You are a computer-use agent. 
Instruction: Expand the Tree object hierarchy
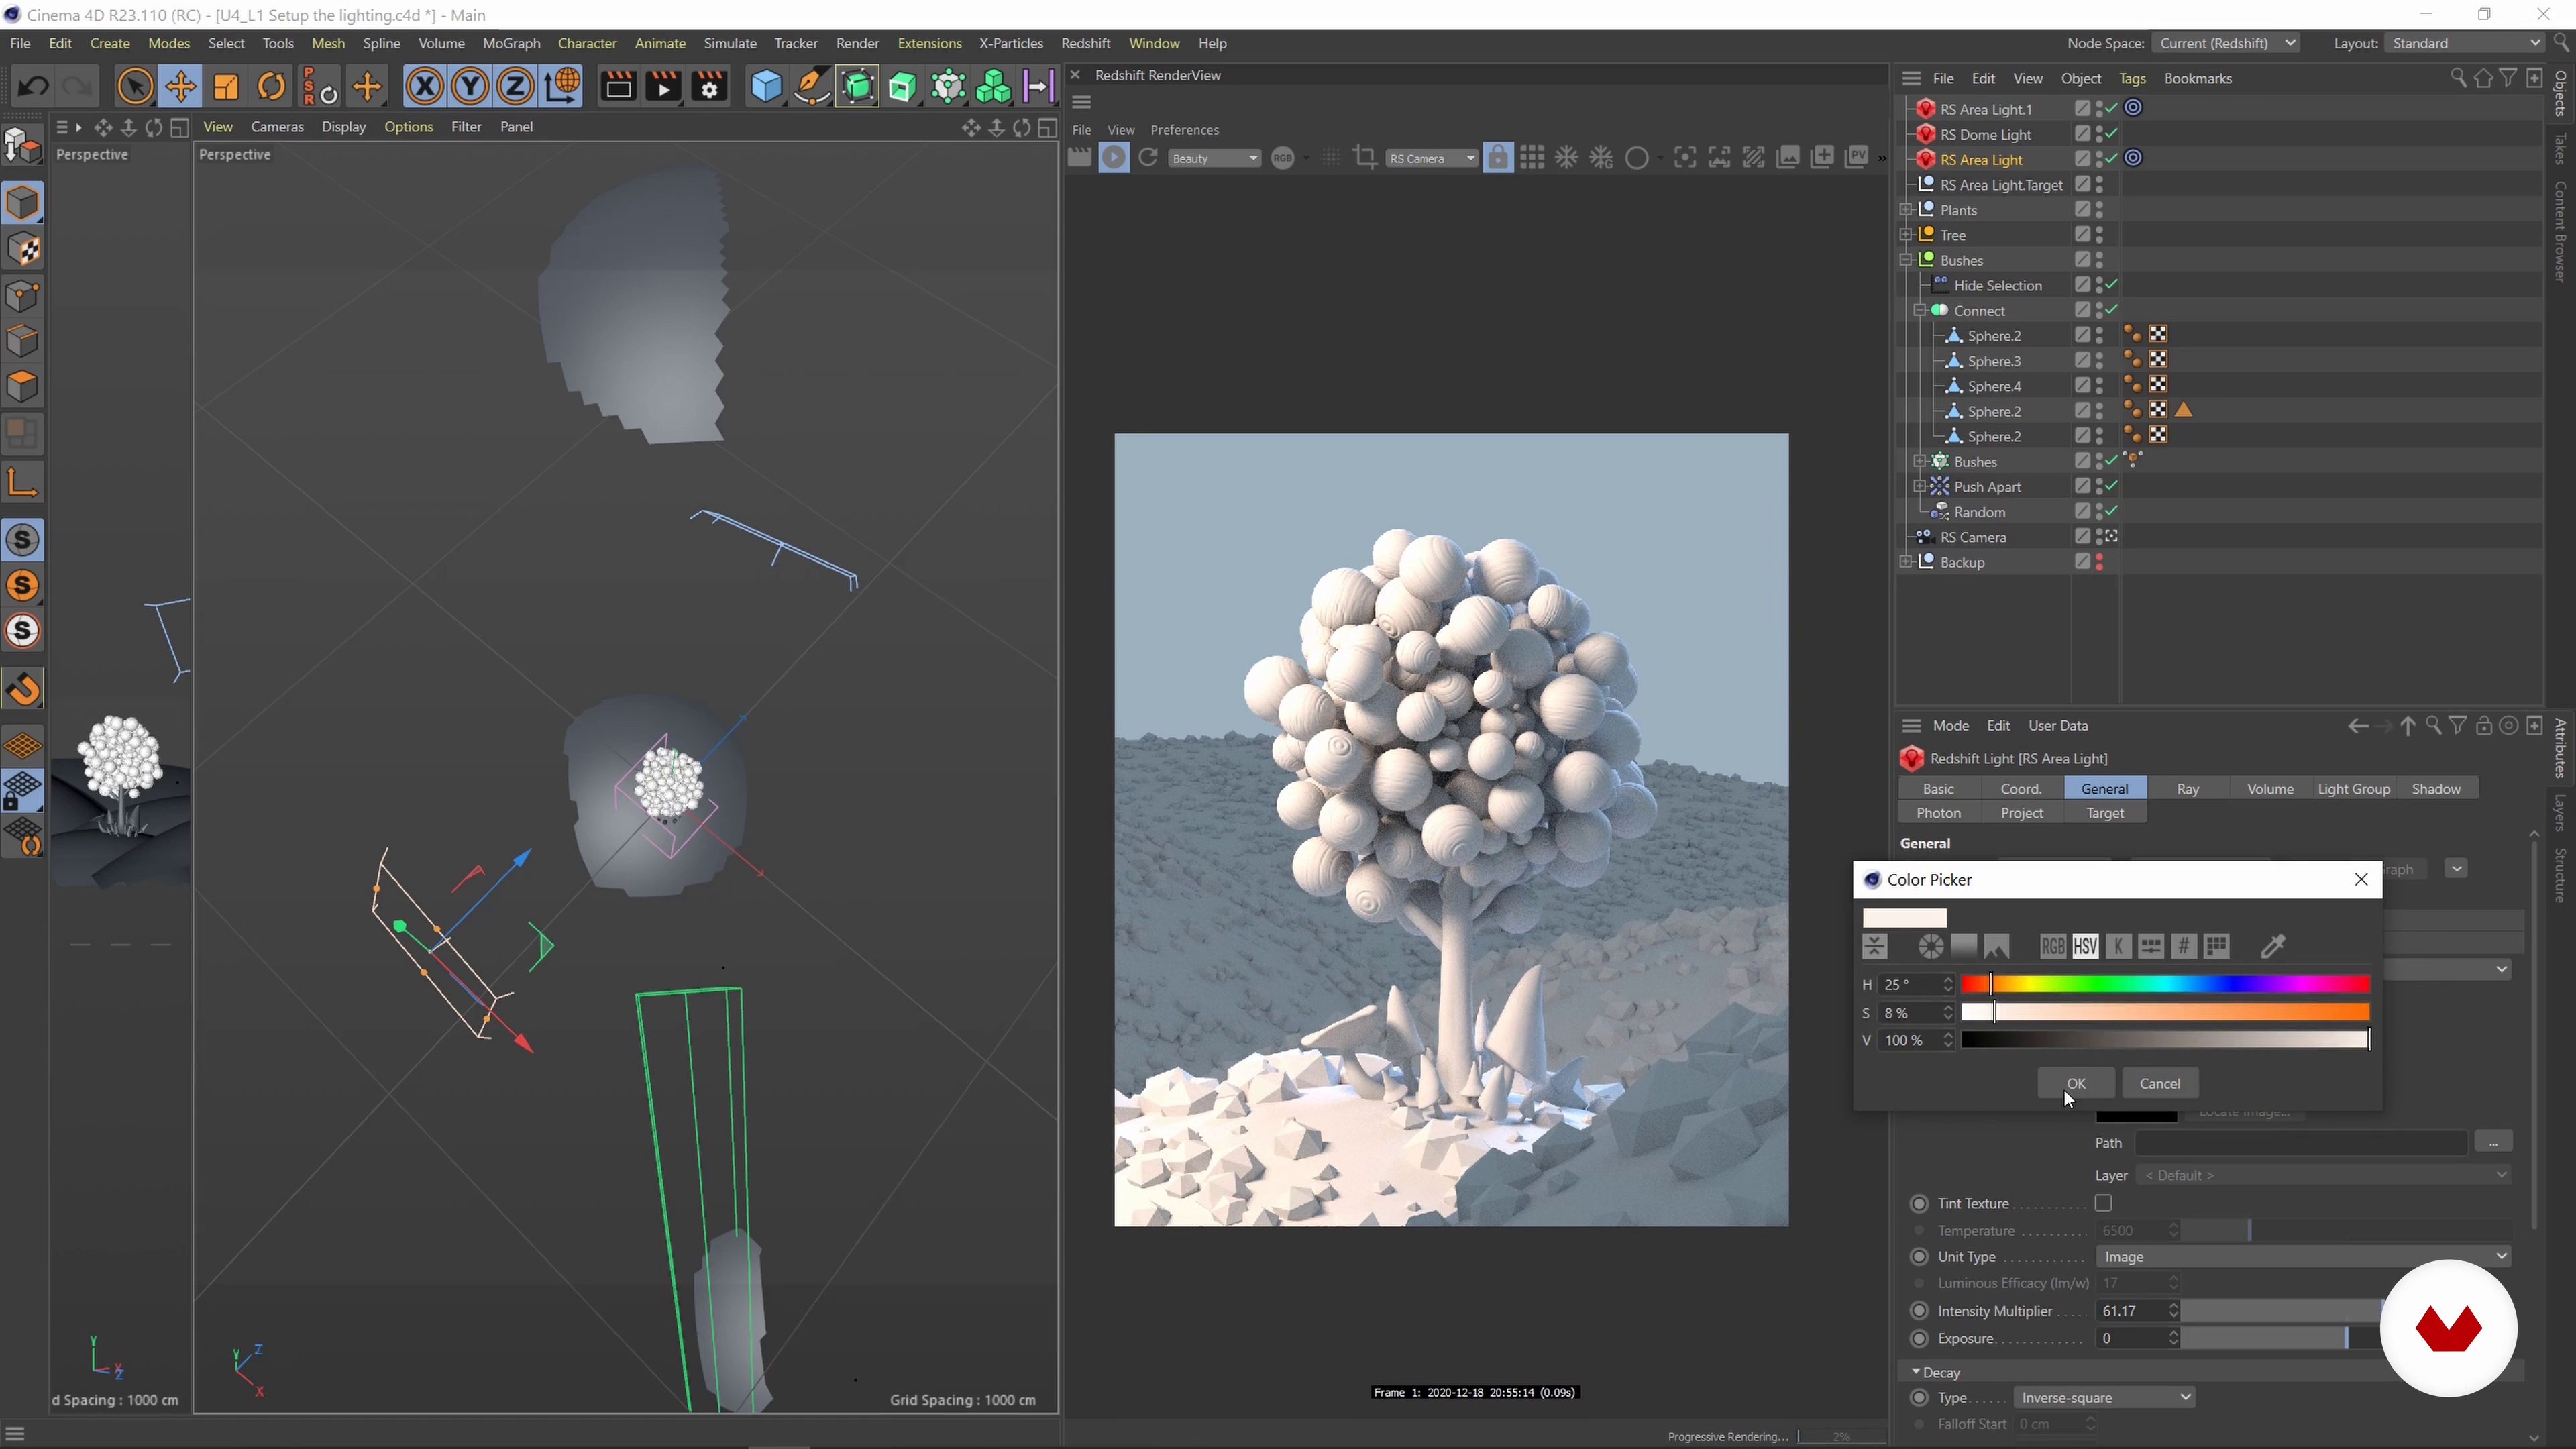pyautogui.click(x=1906, y=235)
